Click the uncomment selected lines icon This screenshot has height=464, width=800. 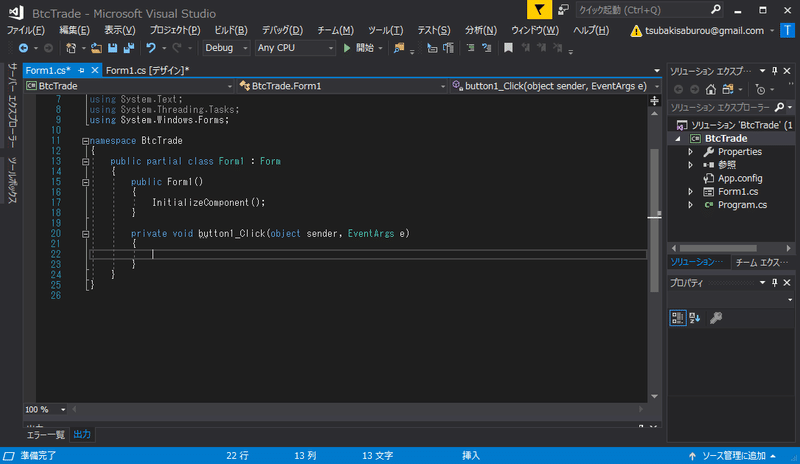click(487, 48)
